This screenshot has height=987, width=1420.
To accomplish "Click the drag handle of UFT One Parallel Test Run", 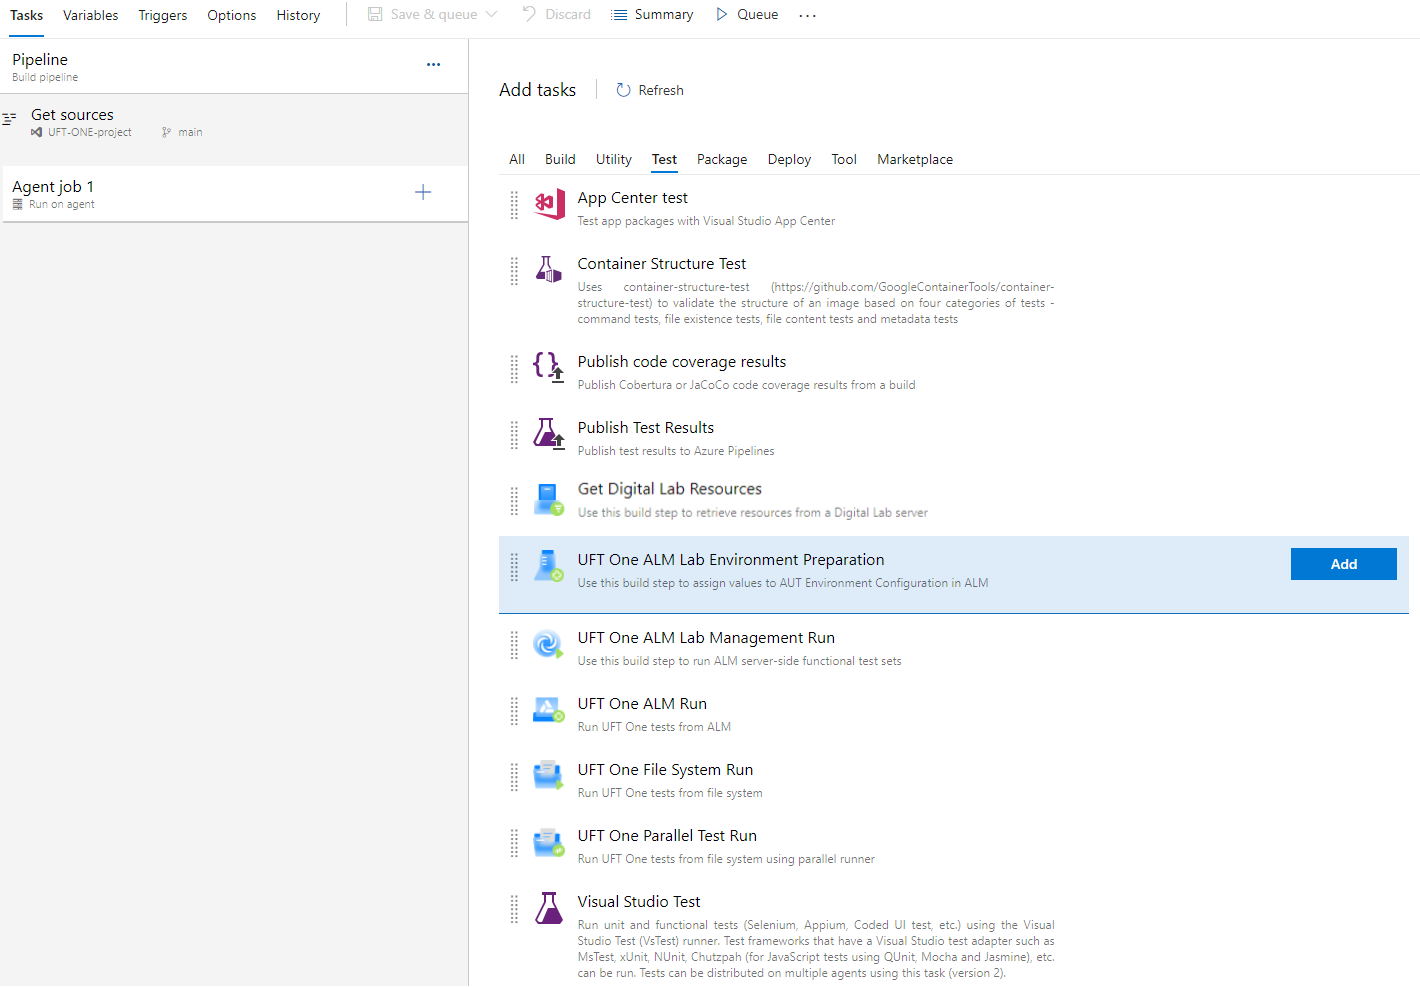I will tap(514, 843).
